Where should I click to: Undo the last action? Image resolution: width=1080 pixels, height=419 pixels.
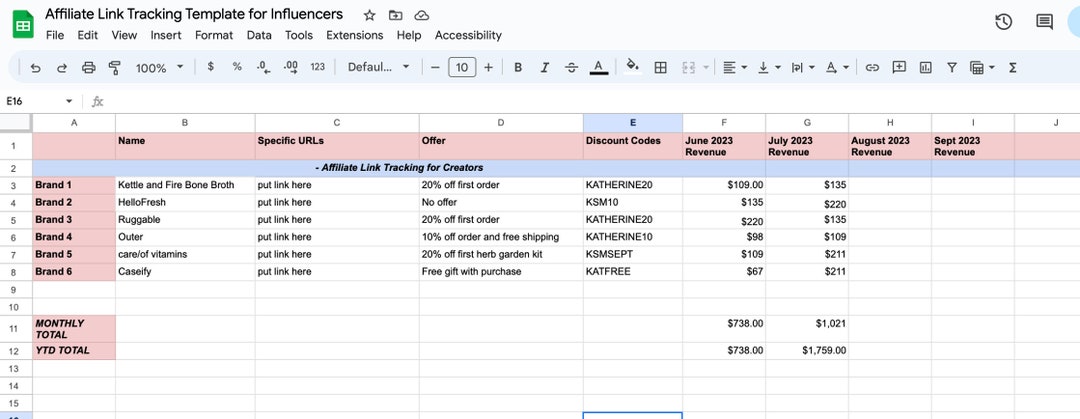point(36,68)
